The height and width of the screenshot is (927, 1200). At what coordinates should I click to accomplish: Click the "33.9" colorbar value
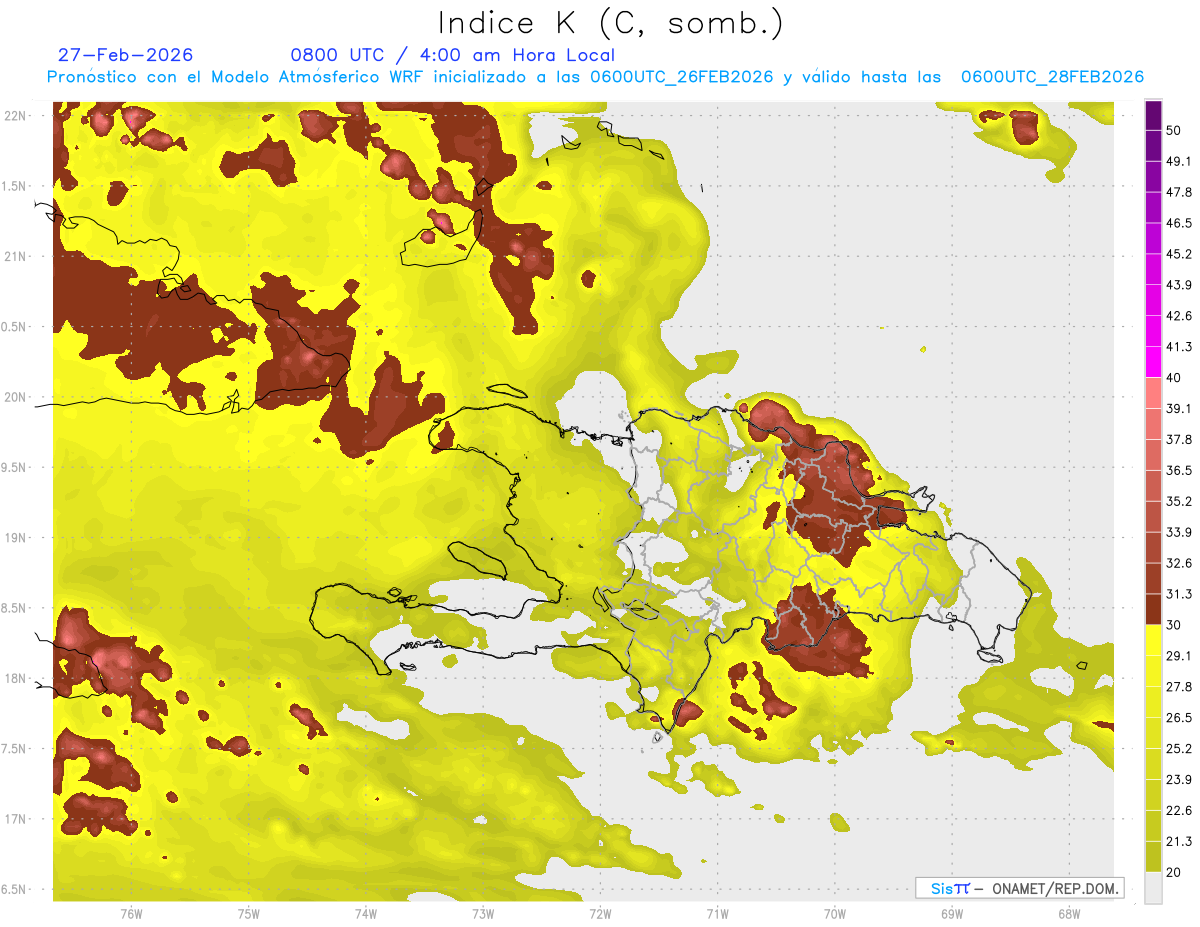point(1179,532)
